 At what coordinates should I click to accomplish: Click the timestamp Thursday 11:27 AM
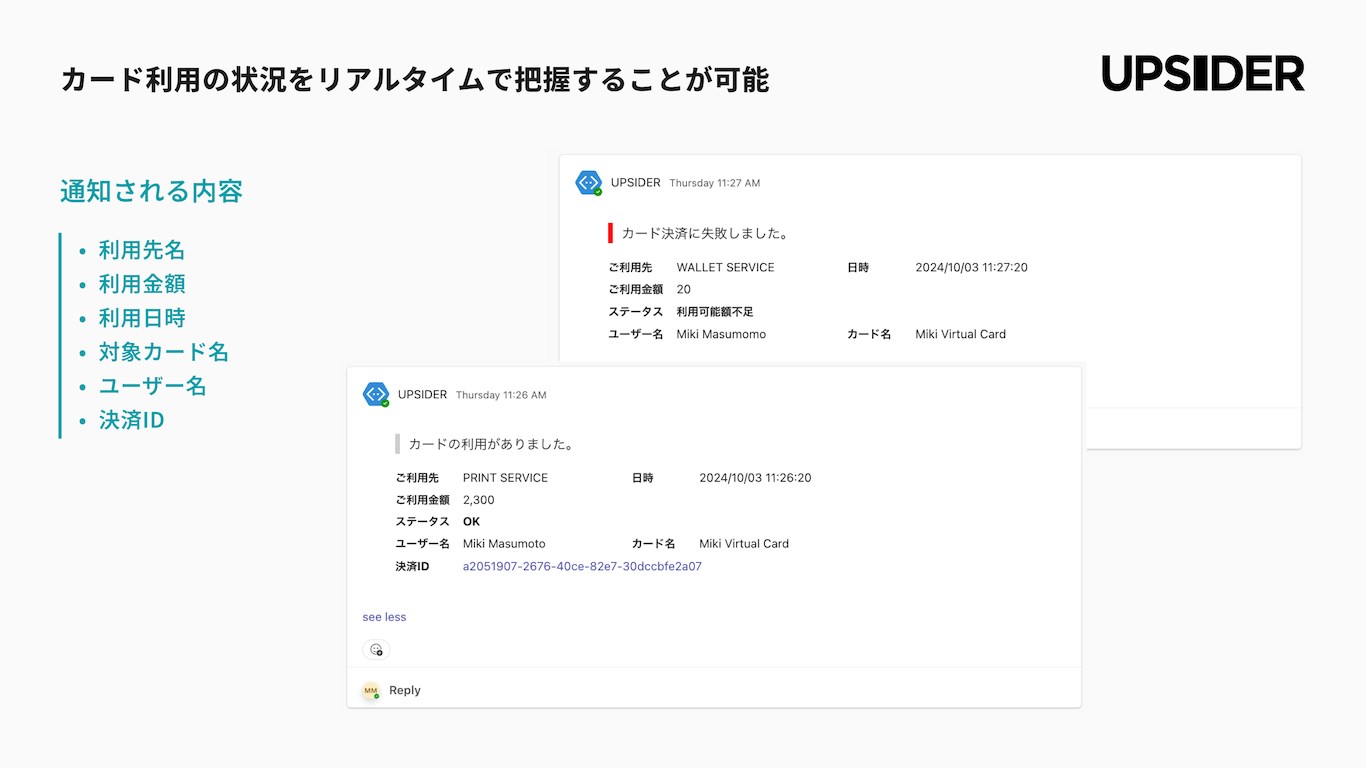(x=715, y=184)
